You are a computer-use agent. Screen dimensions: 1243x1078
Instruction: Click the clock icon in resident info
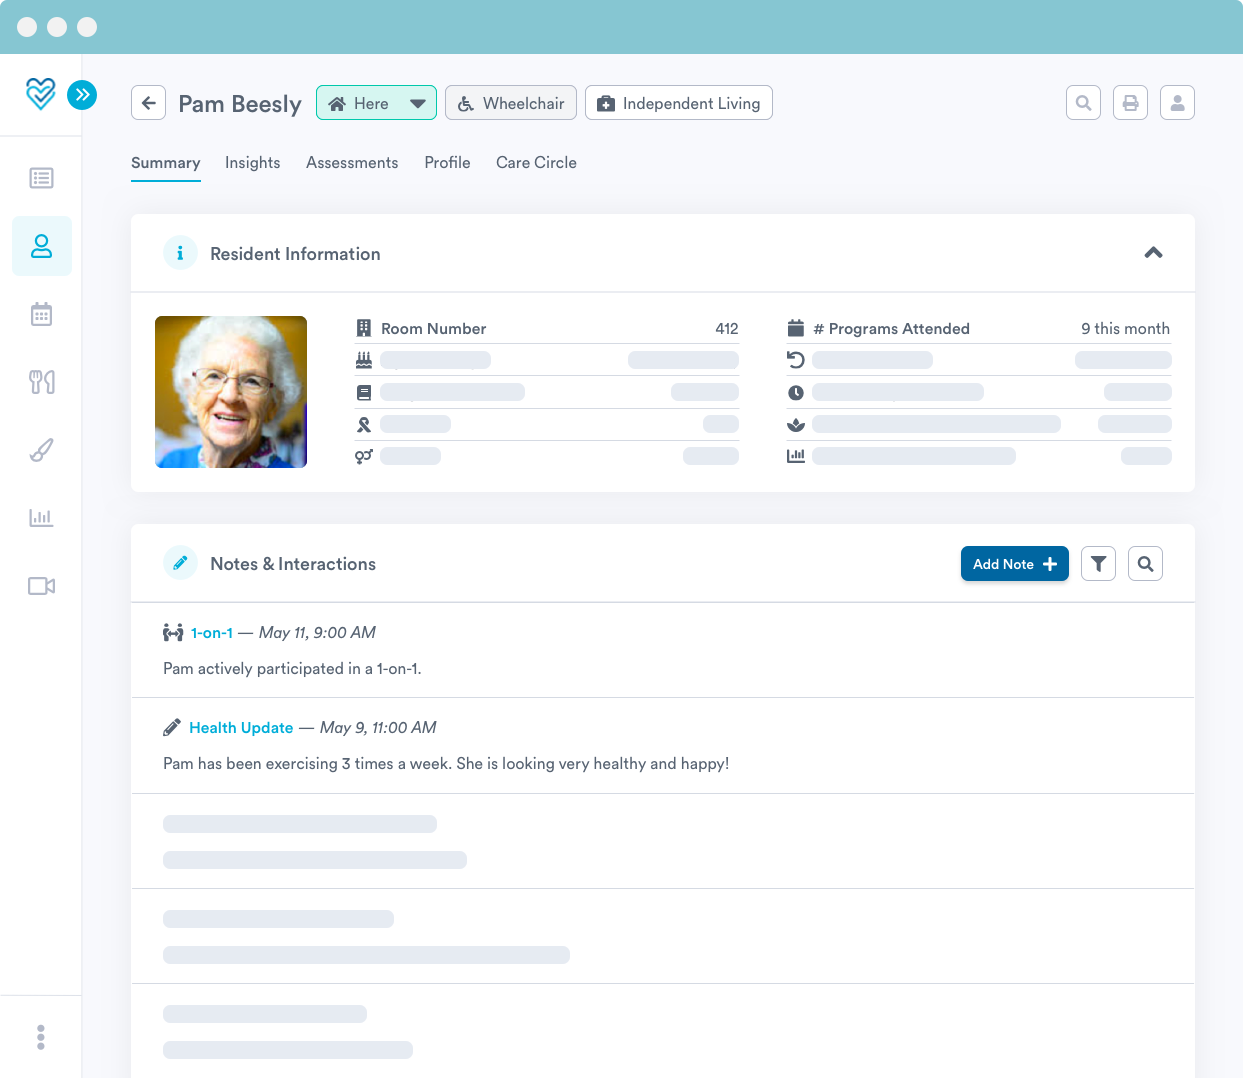click(796, 392)
